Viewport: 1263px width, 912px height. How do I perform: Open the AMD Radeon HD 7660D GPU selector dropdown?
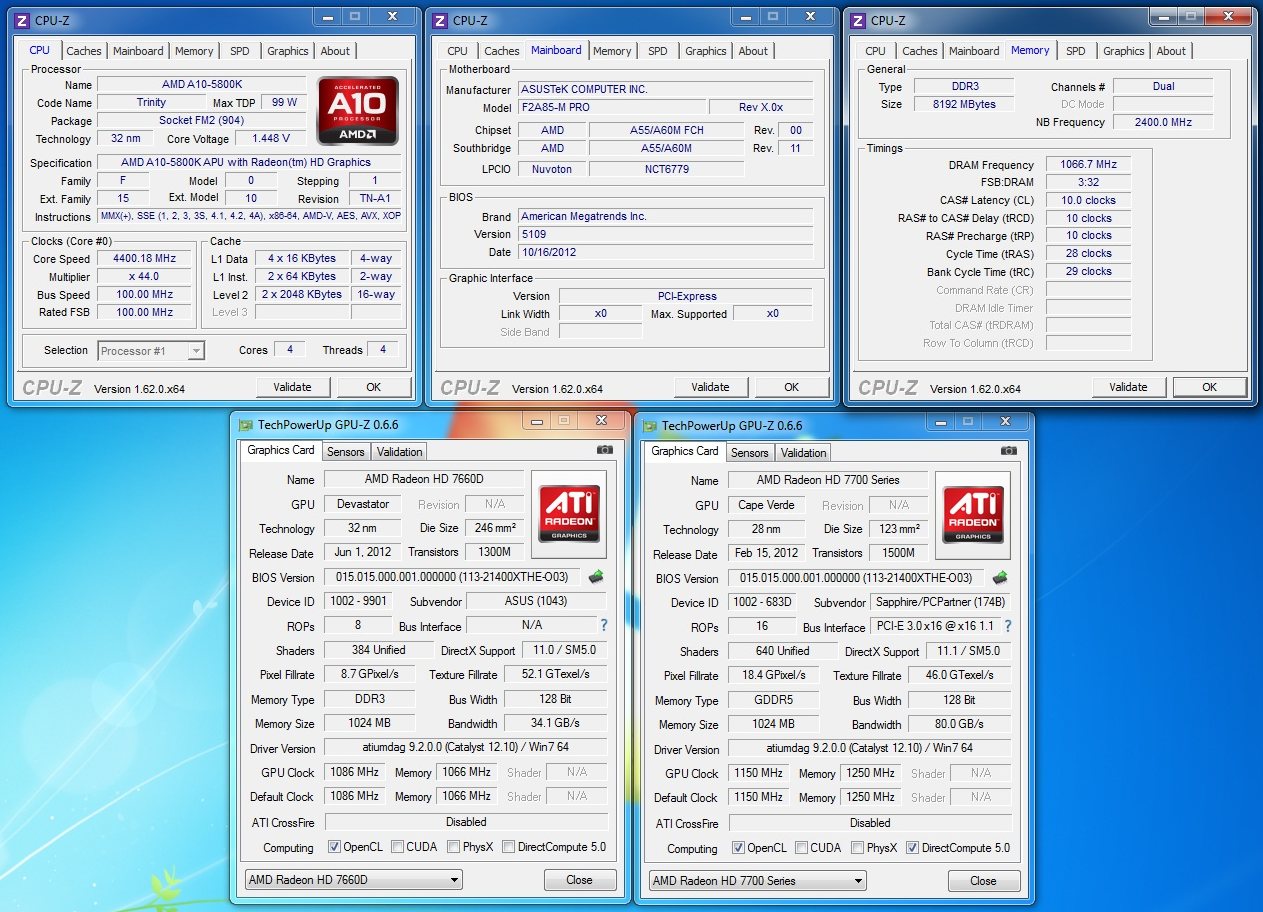click(x=354, y=880)
